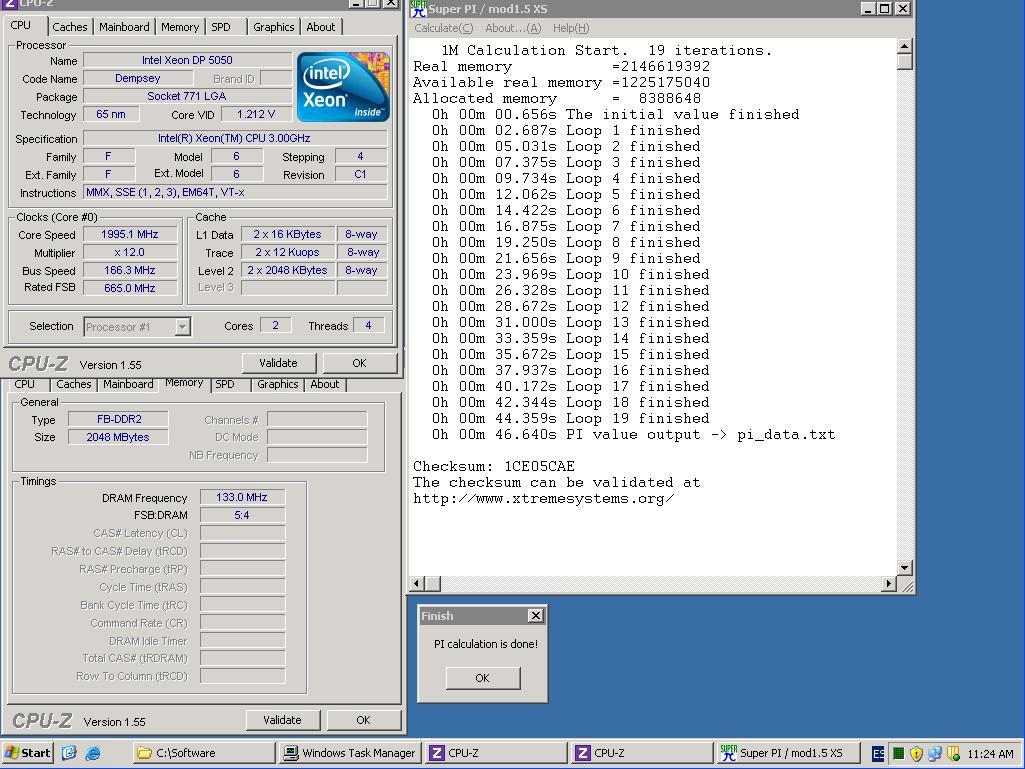Viewport: 1025px width, 769px height.
Task: Click the DRAM Frequency value 133.0 MHz
Action: pyautogui.click(x=242, y=497)
